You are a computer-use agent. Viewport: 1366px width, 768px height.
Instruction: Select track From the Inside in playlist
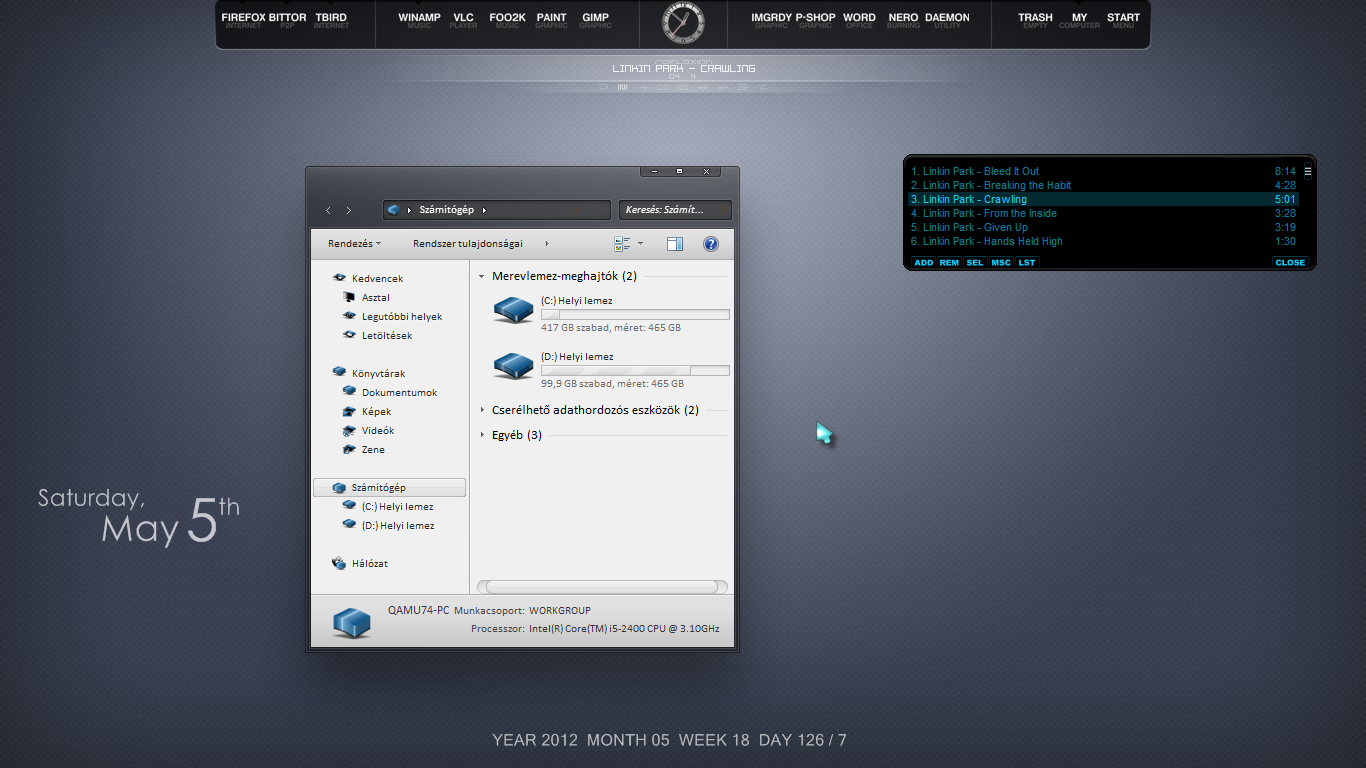pyautogui.click(x=1103, y=213)
